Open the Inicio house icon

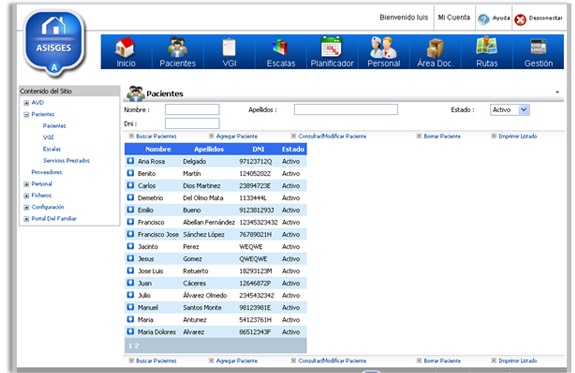point(125,48)
